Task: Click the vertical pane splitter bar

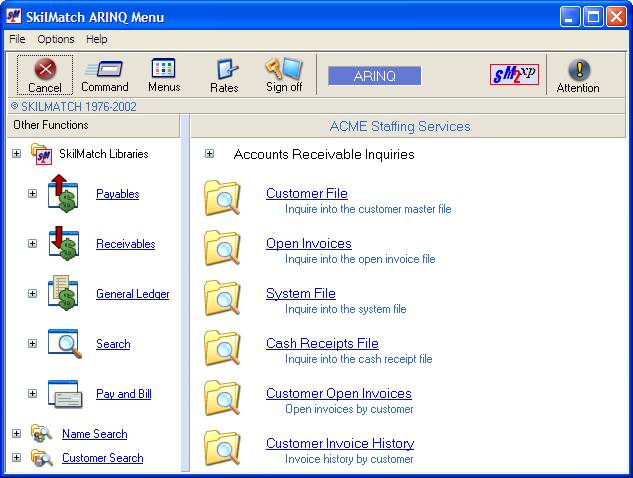Action: 185,293
